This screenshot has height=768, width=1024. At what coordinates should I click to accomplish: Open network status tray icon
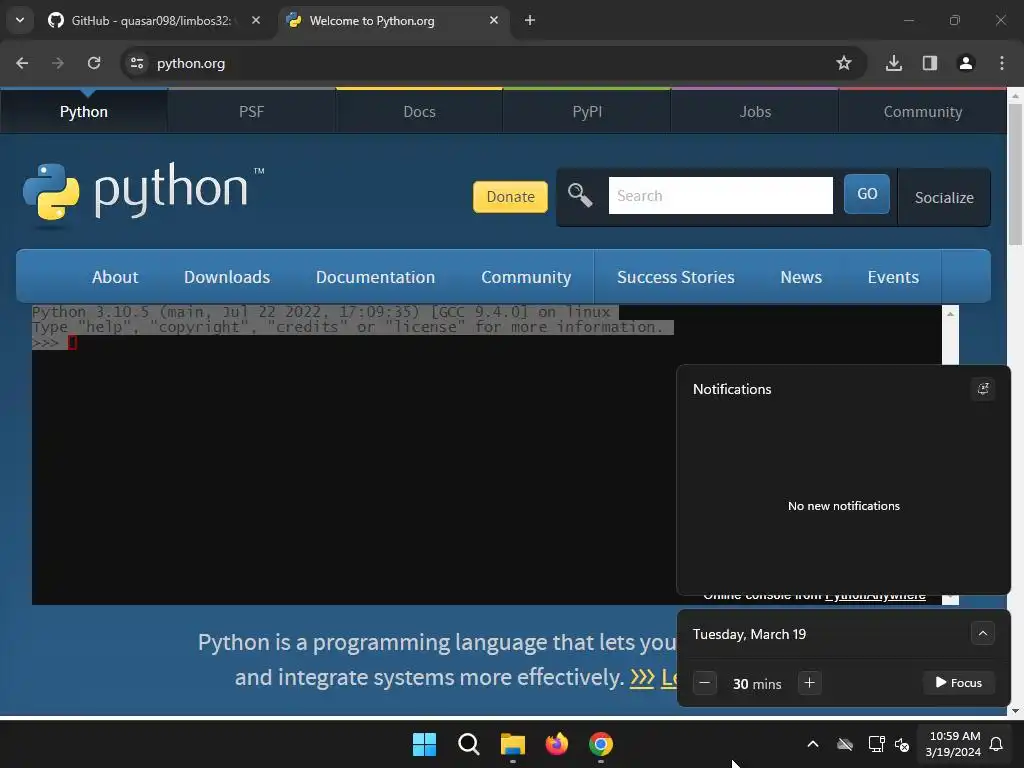[x=876, y=744]
